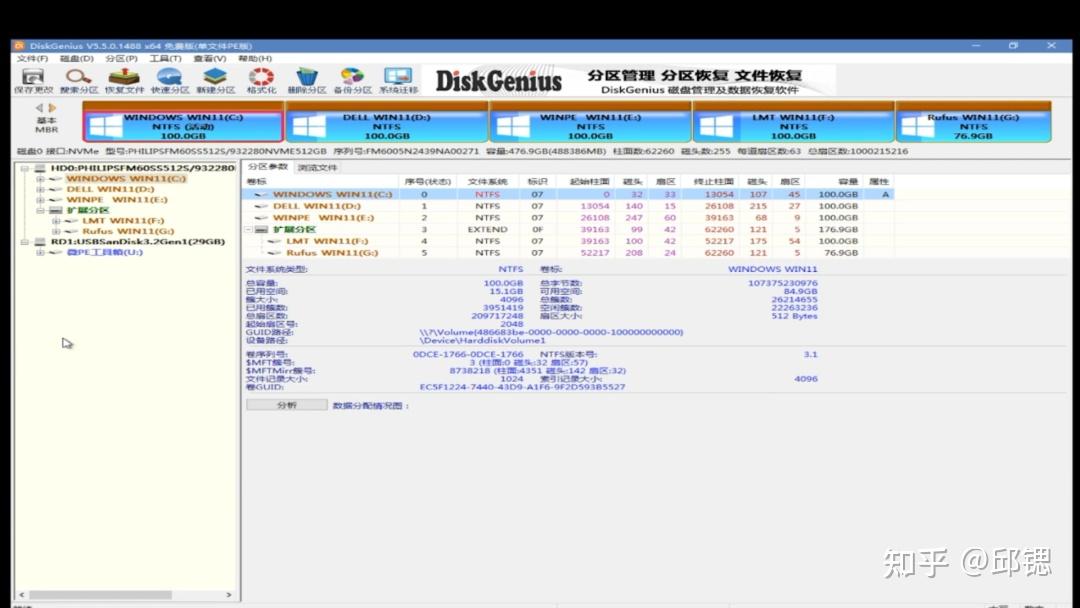
Task: Select WINPE WIN11(E:) row in partition table
Action: (568, 218)
